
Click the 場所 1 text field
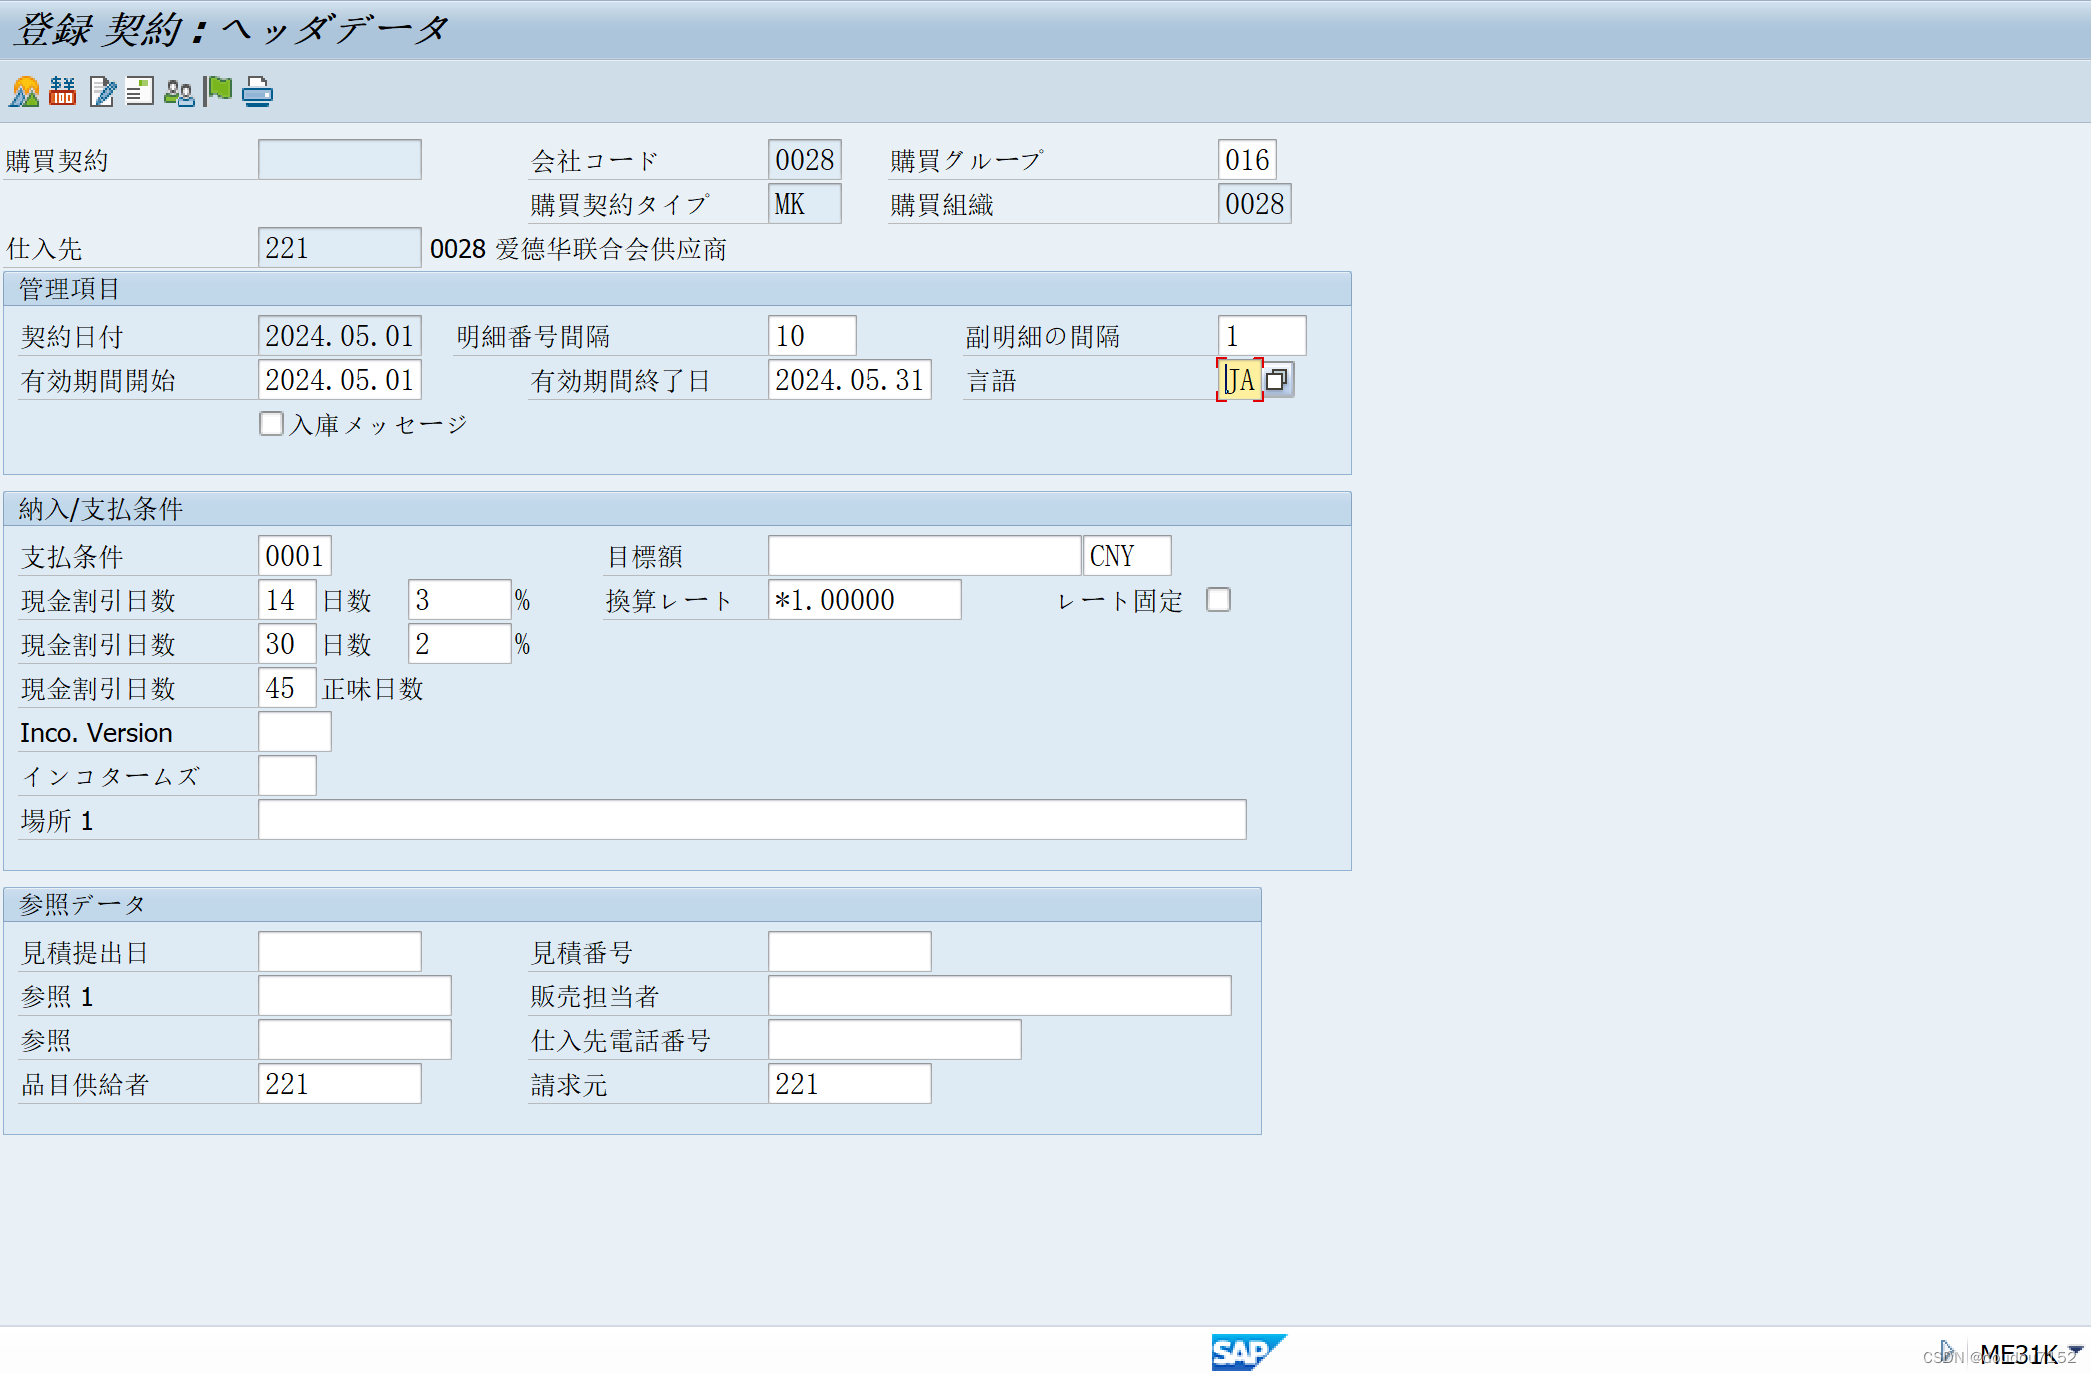click(x=751, y=820)
